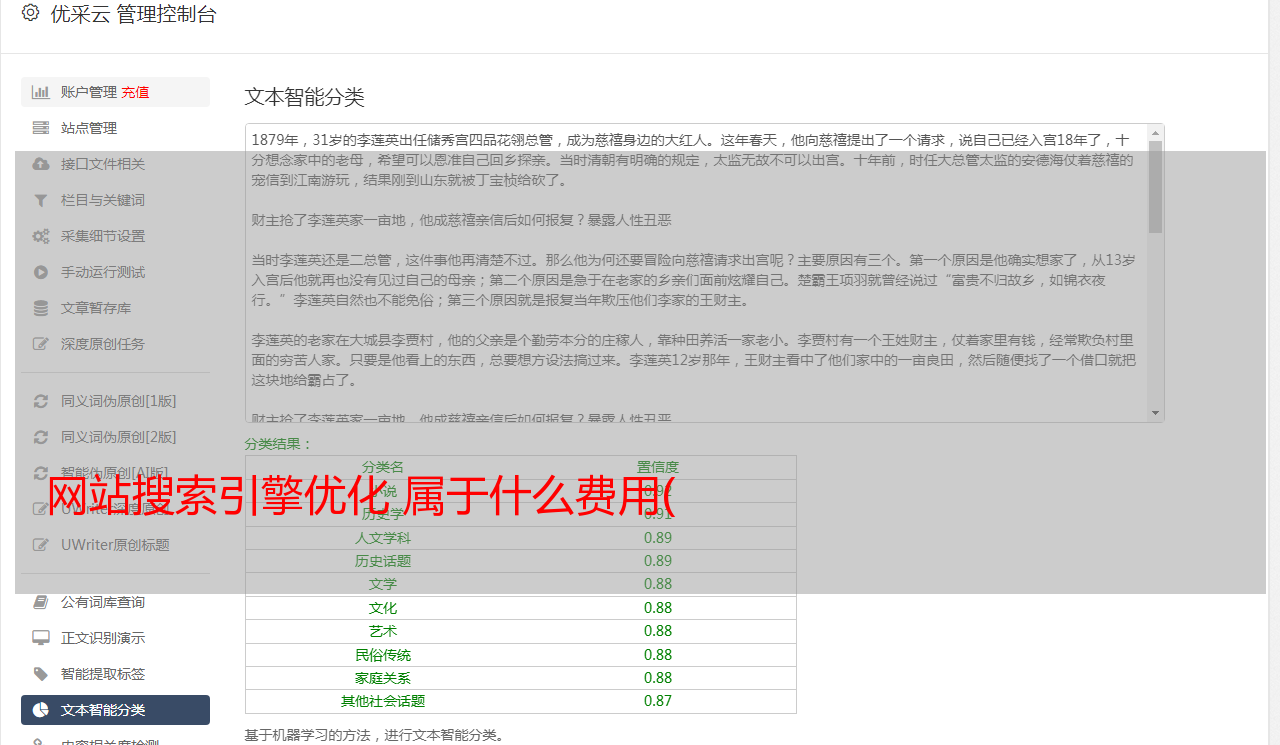Click the monitor icon beside 正文识别演示
Screen dimensions: 1280x745
(41, 638)
